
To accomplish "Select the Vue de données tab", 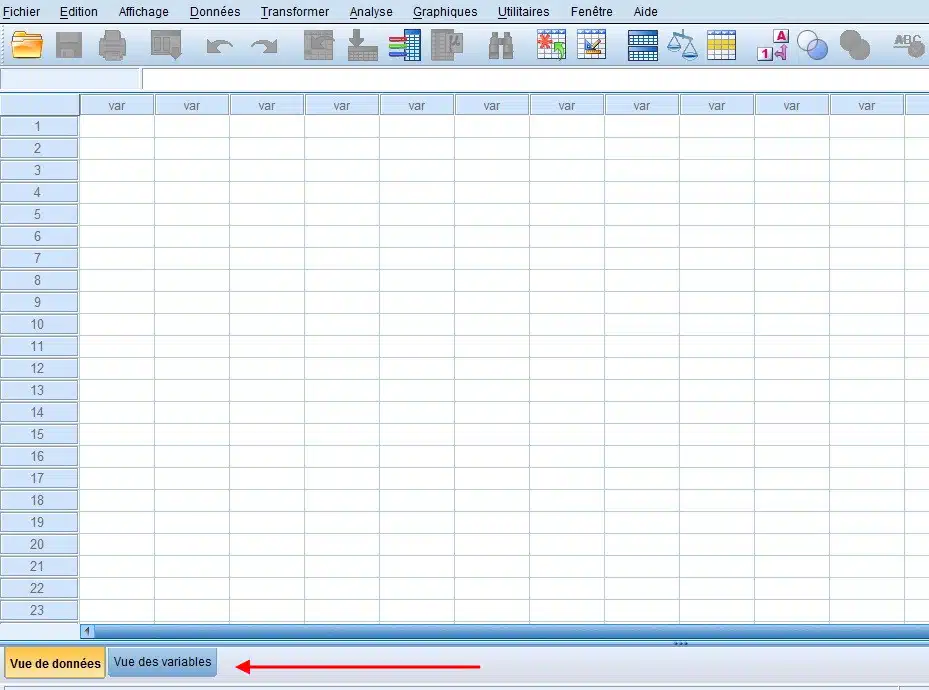I will click(55, 663).
